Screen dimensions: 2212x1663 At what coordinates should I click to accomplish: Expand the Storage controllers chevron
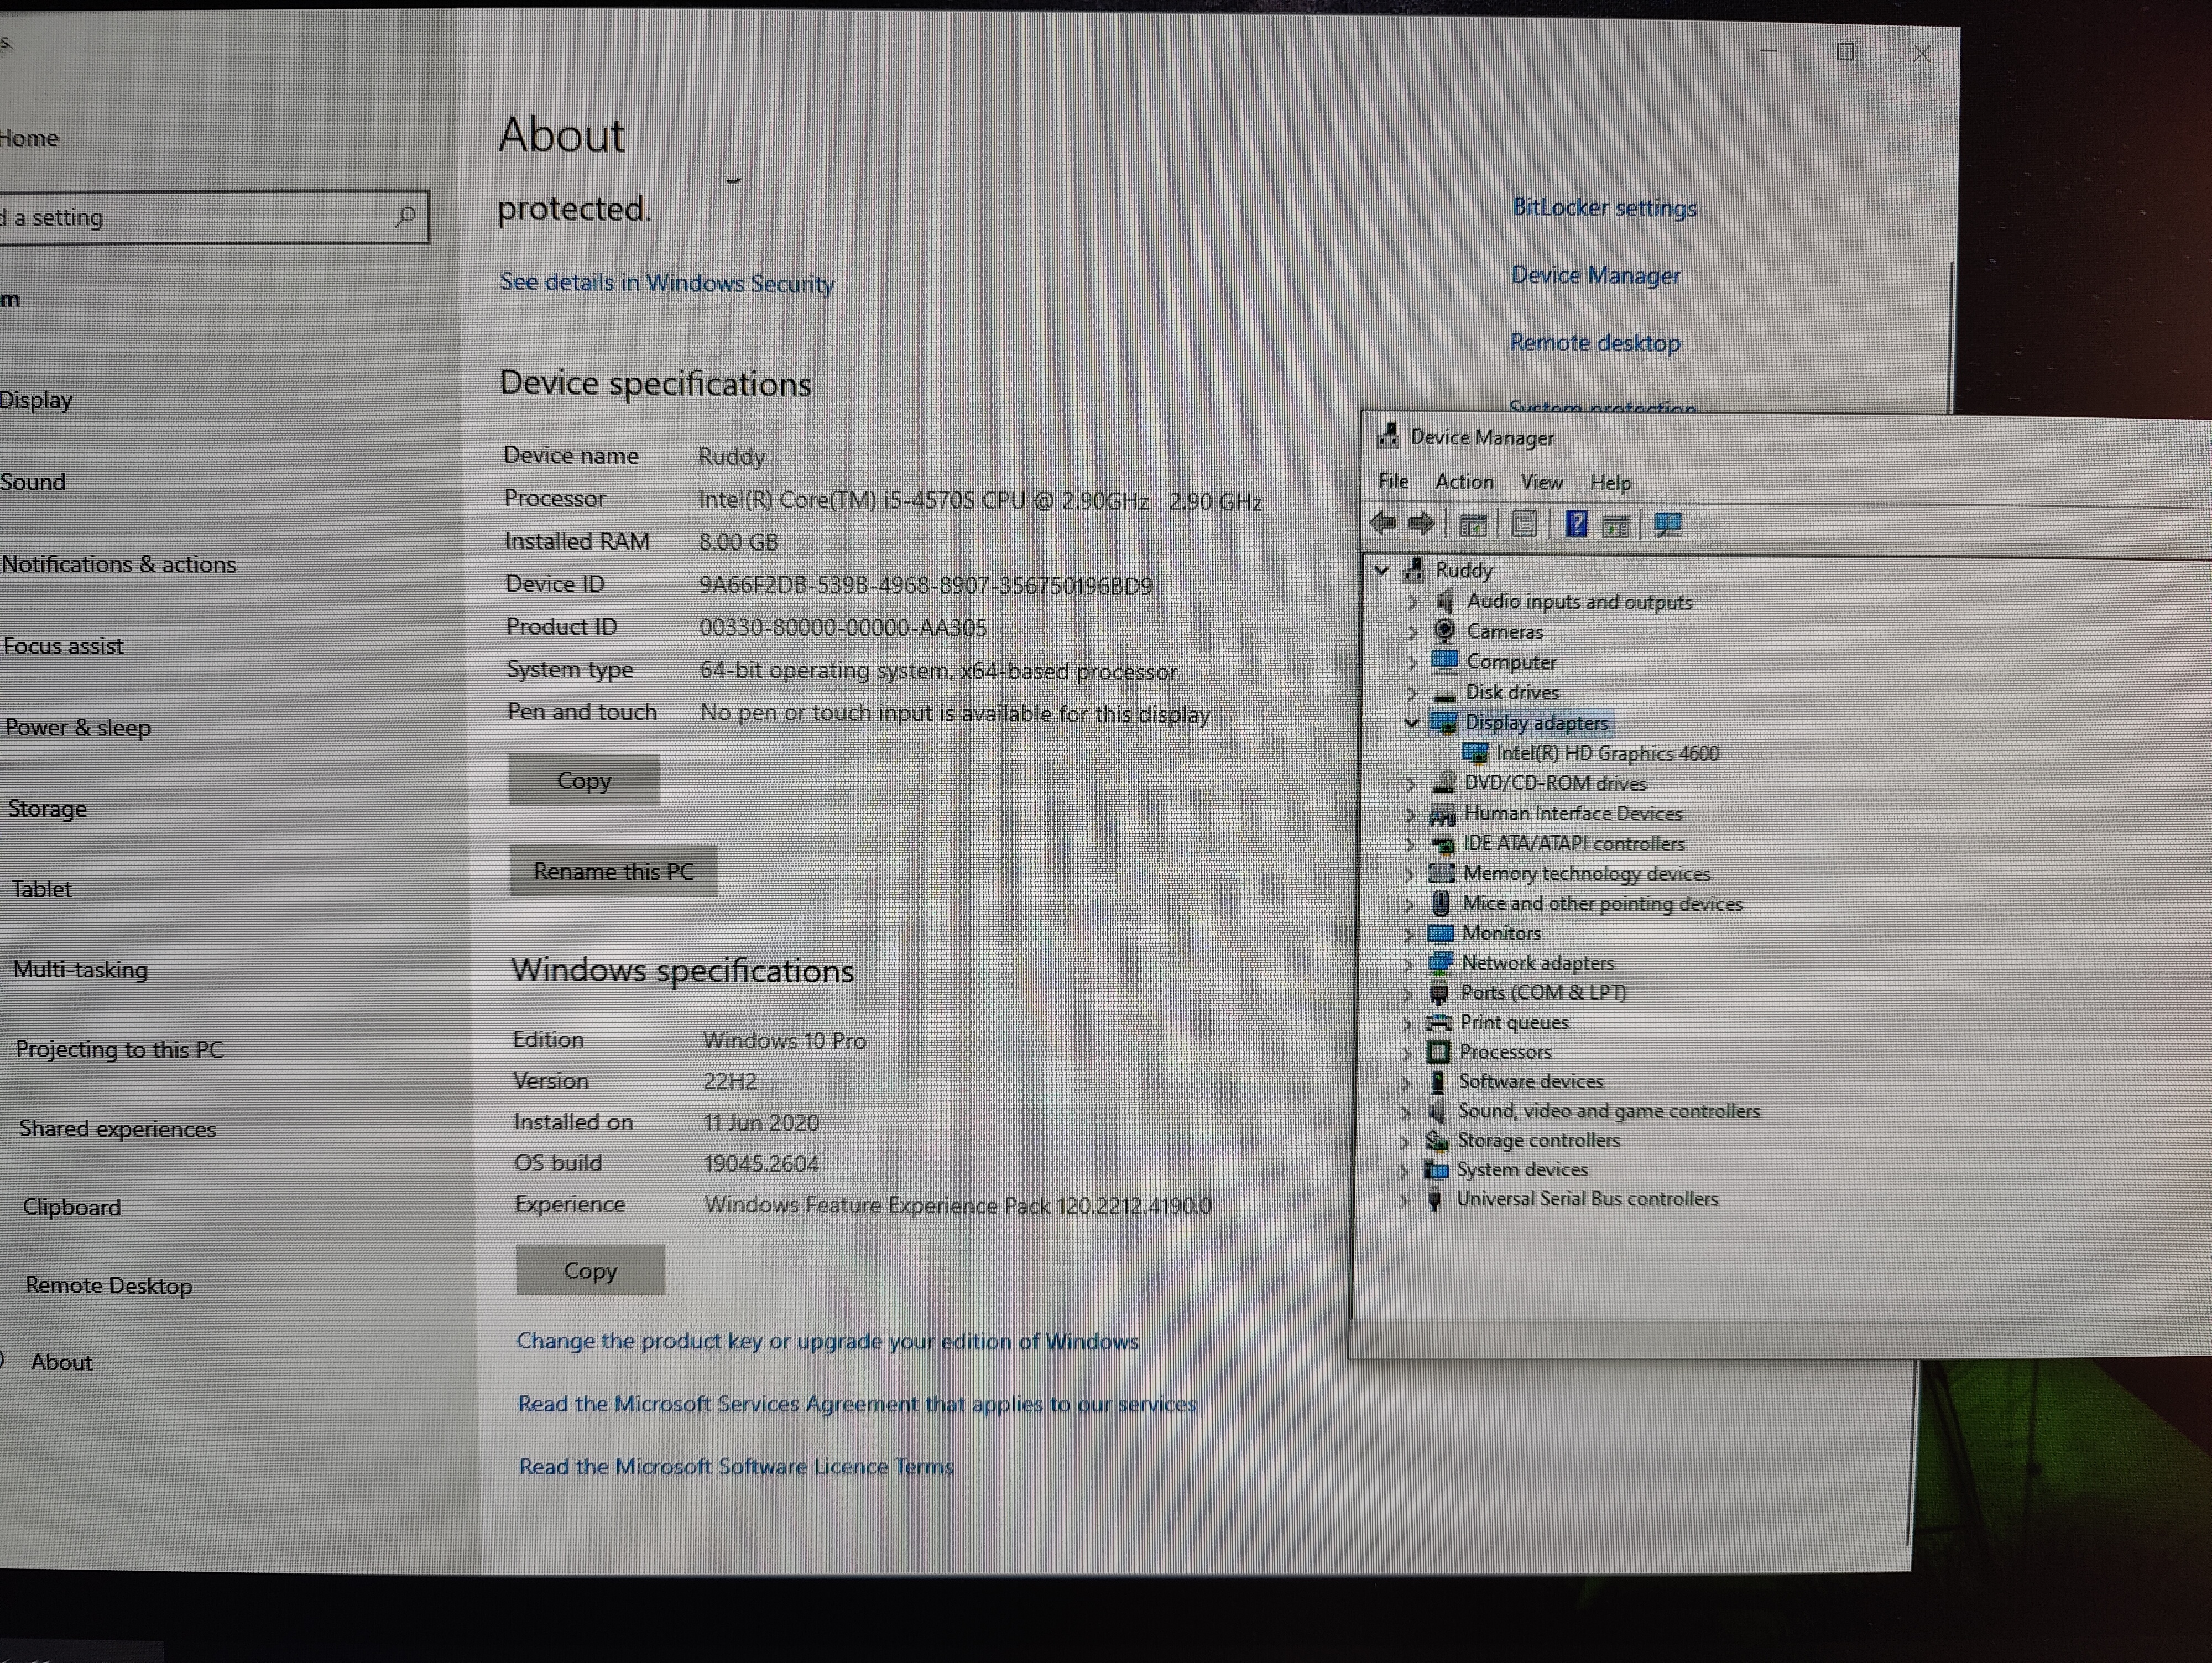(1404, 1141)
